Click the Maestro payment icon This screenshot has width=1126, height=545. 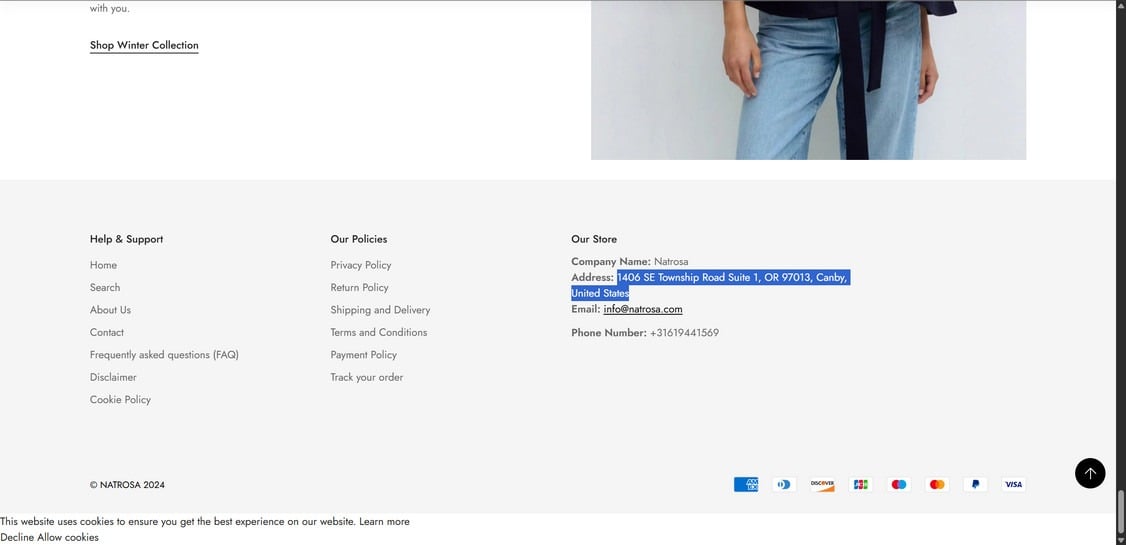click(898, 485)
